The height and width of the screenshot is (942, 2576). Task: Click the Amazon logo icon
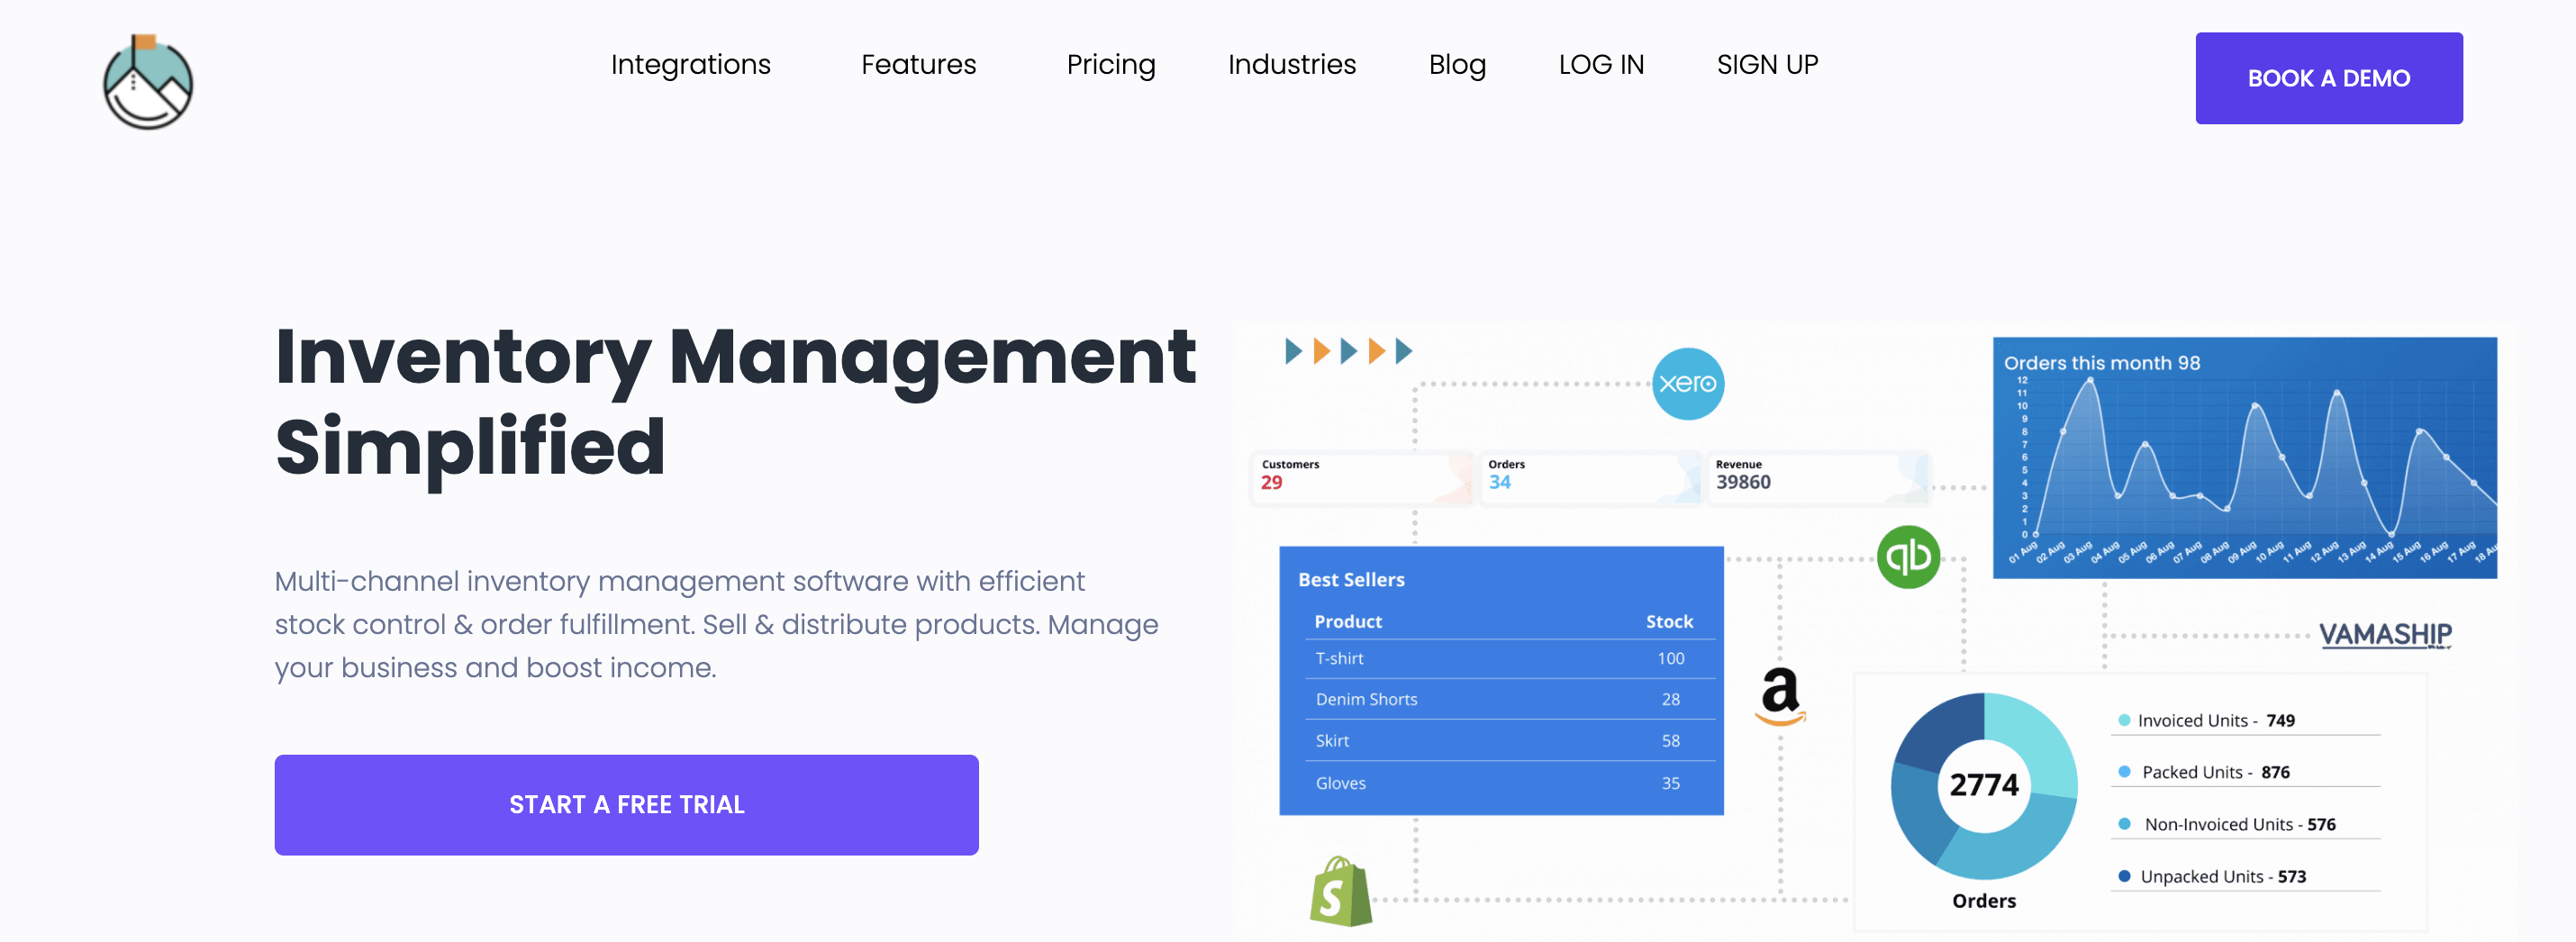coord(1780,696)
